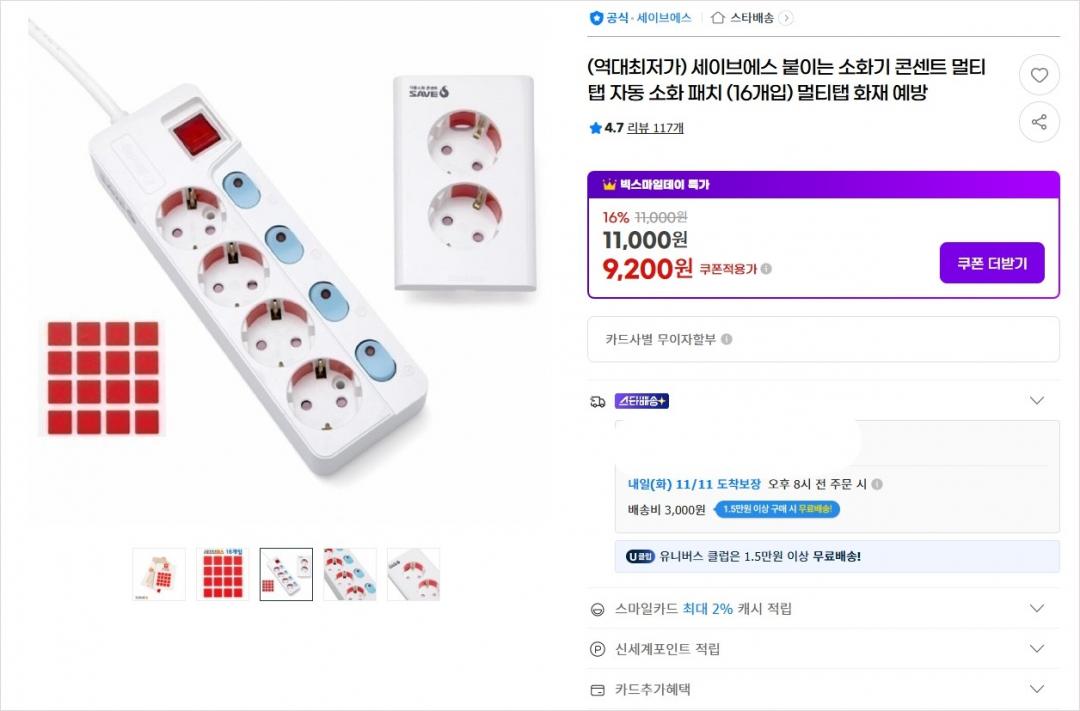
Task: Click the info icon beside 쿠폰적용가
Action: (766, 269)
